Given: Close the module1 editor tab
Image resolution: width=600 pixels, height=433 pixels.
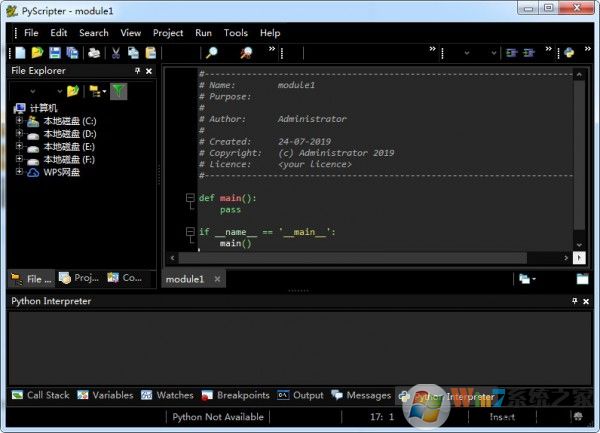Looking at the screenshot, I should point(217,280).
